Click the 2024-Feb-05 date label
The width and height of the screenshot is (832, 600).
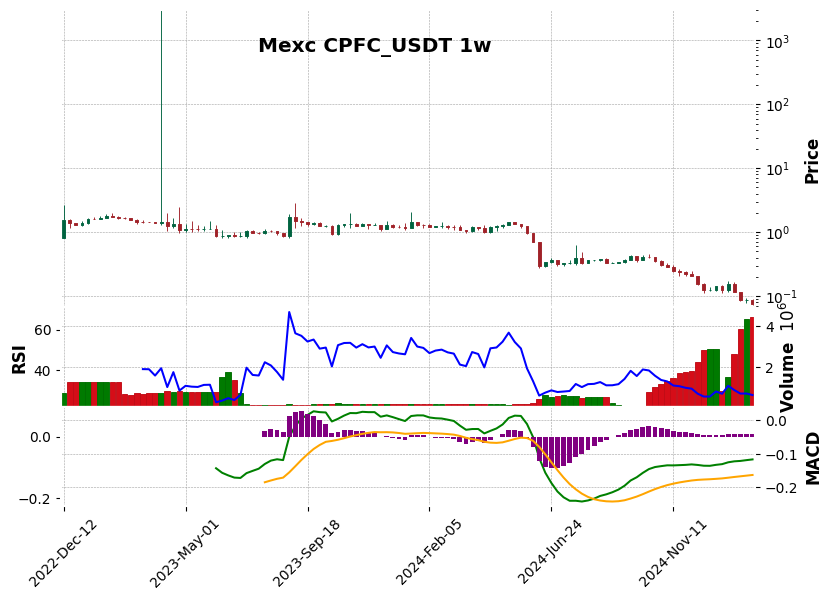pos(429,554)
